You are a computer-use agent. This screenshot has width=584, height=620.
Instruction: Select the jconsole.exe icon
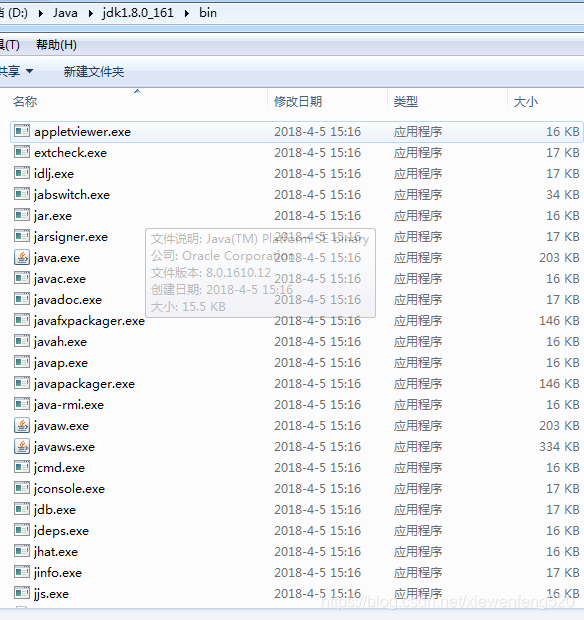[22, 488]
